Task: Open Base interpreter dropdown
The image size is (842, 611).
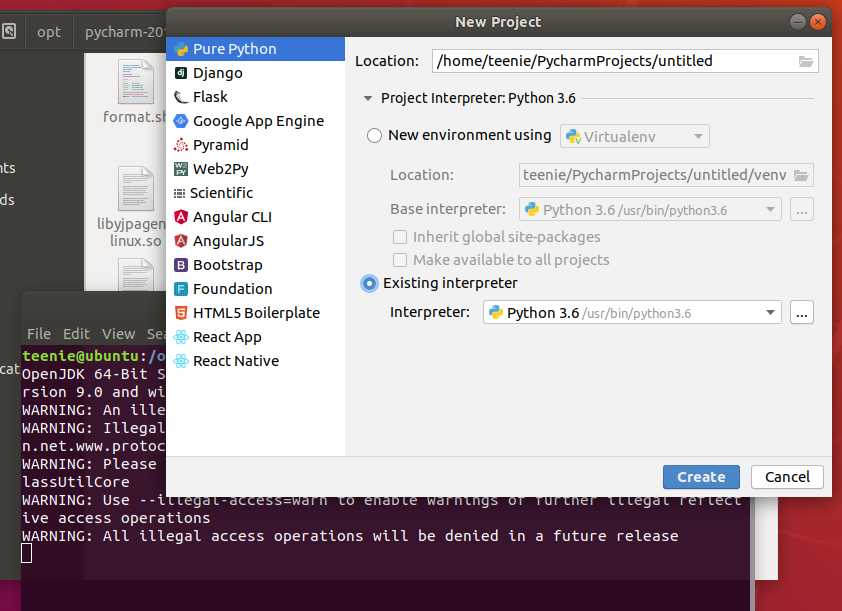Action: coord(650,210)
